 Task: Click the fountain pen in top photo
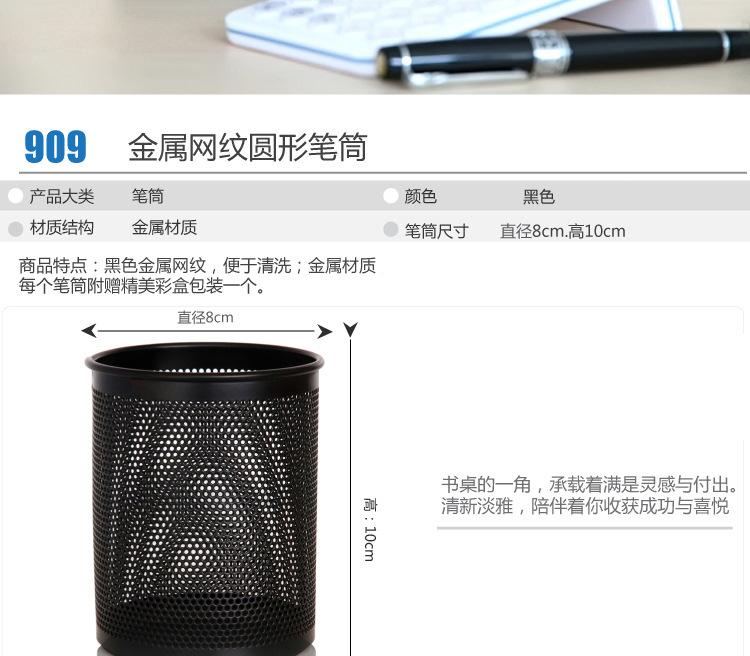point(563,56)
